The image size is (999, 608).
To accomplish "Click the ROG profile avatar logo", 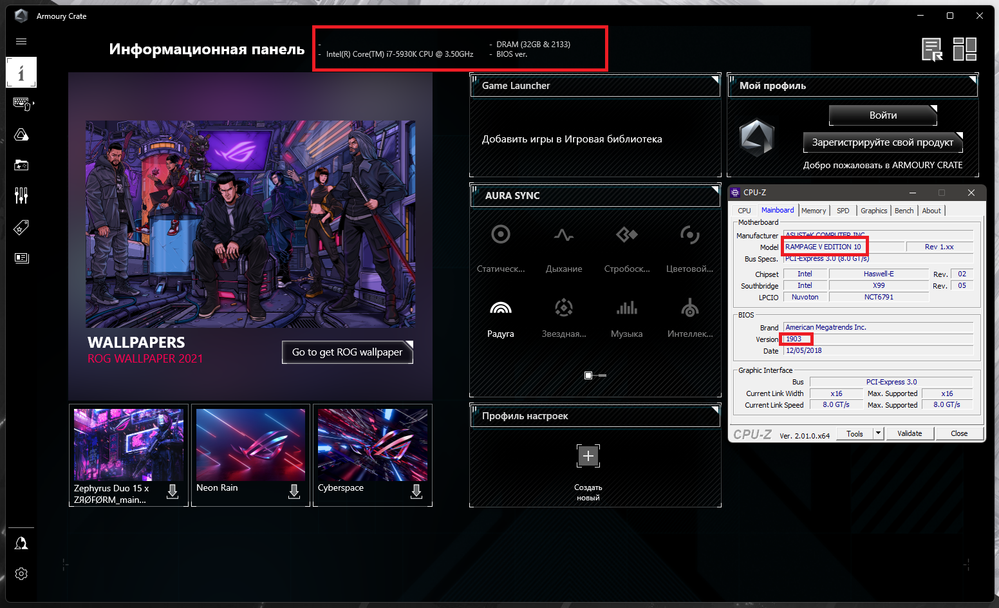I will tap(757, 138).
